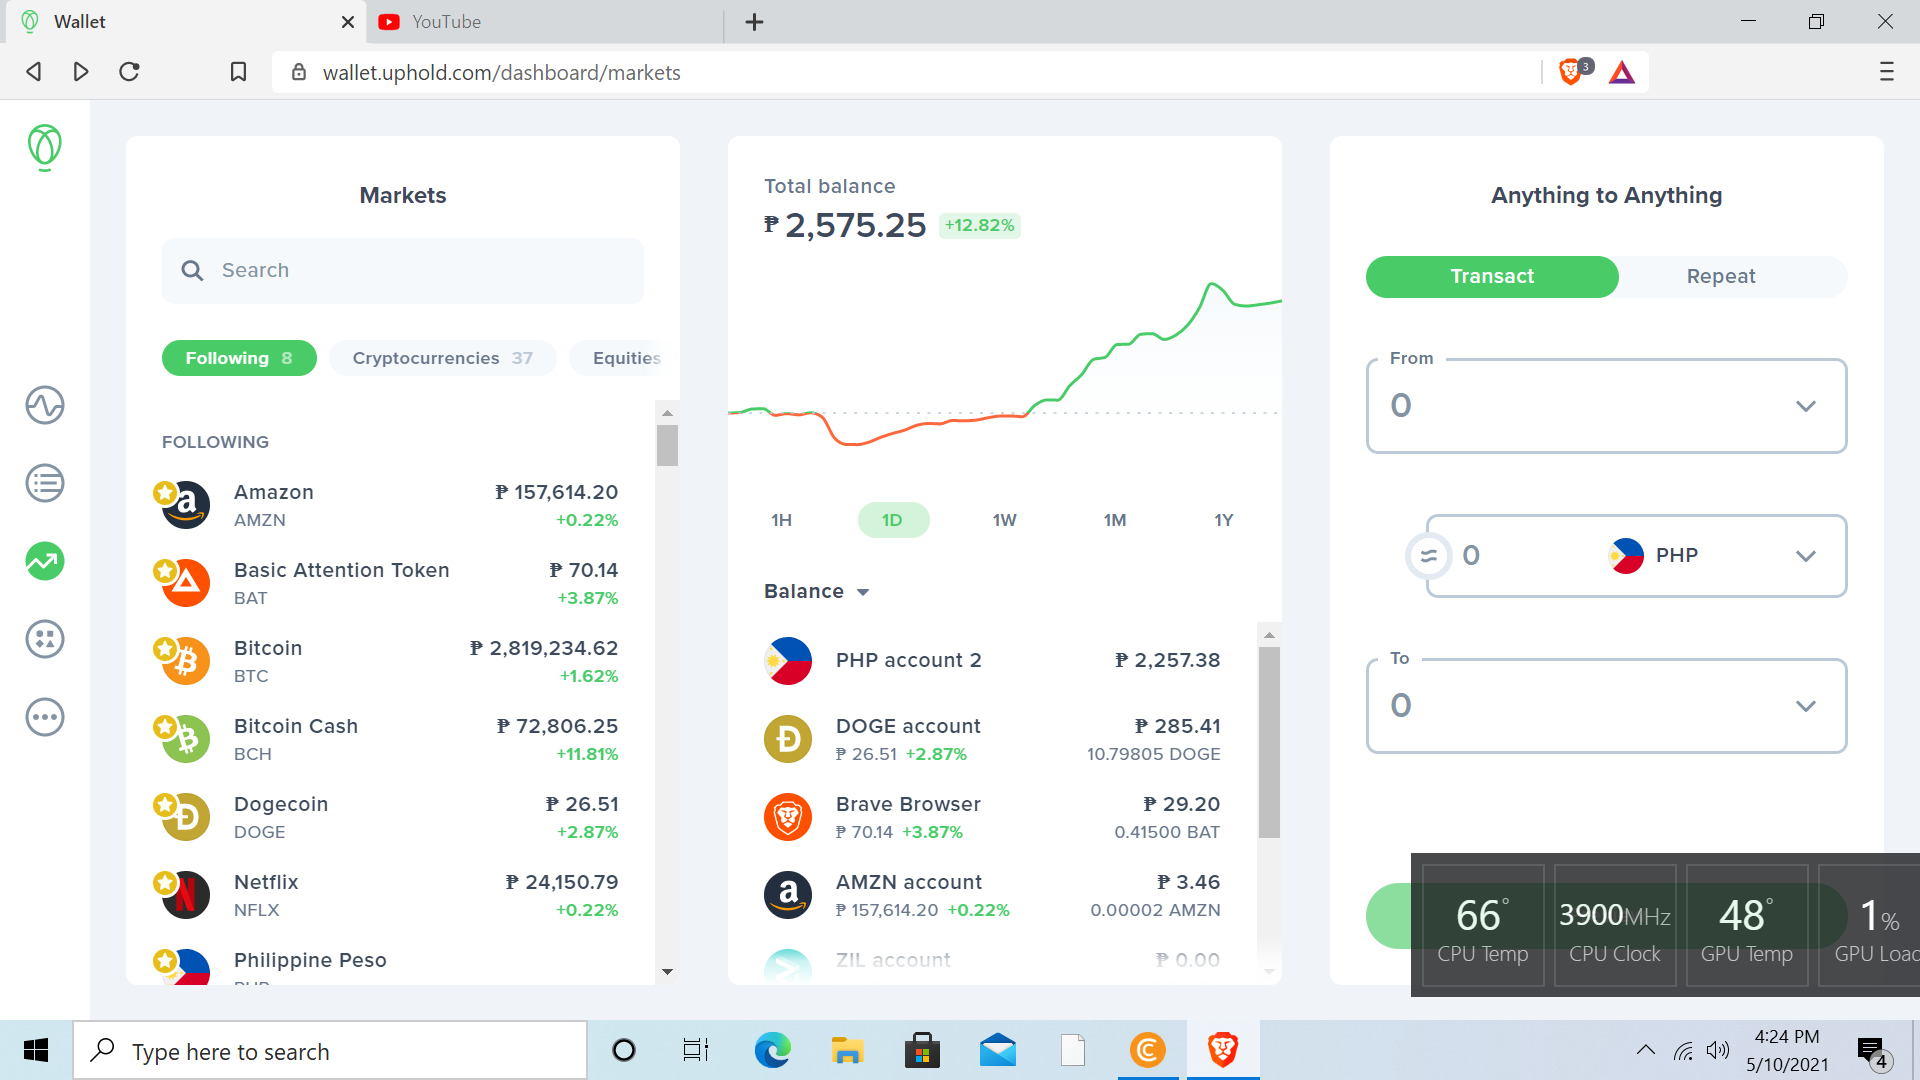Bookmark this page with bookmark icon

238,72
